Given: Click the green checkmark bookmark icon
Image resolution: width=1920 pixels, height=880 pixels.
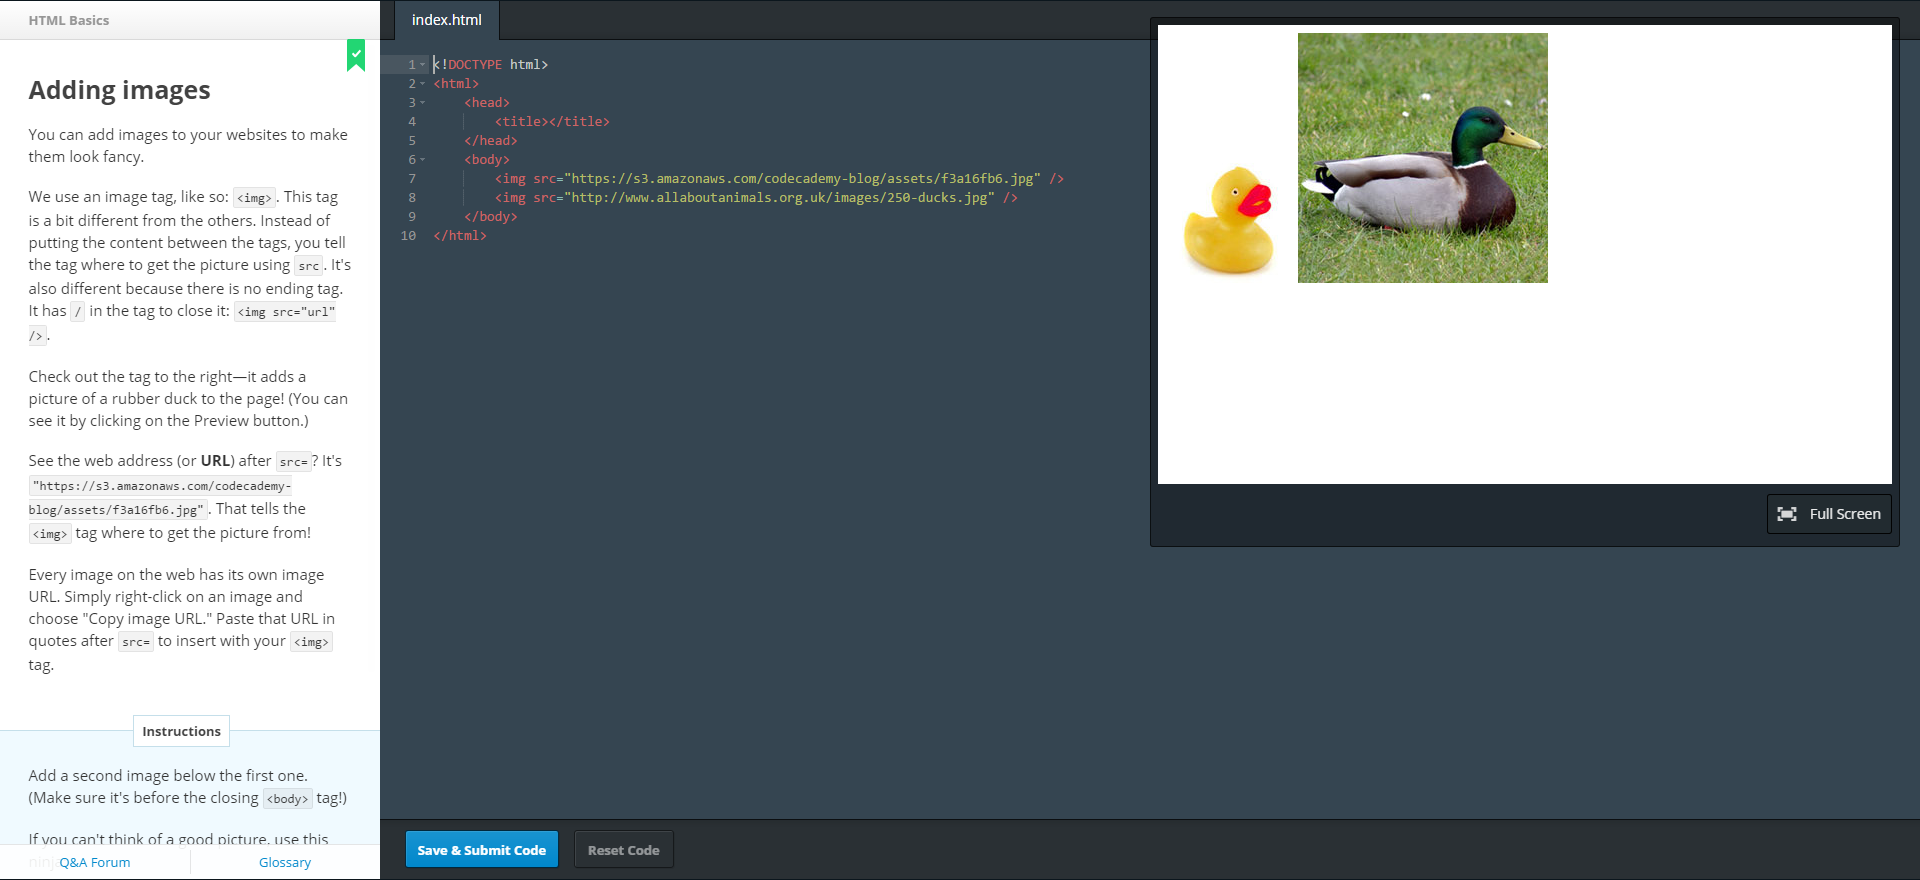Looking at the screenshot, I should click(356, 55).
